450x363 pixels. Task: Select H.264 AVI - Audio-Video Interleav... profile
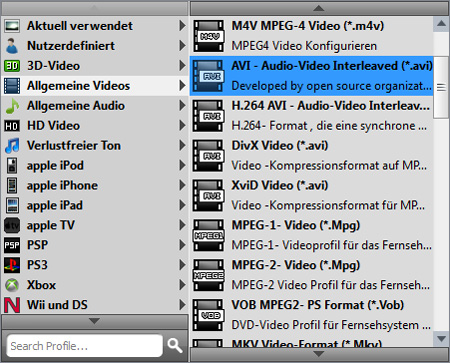pyautogui.click(x=312, y=116)
